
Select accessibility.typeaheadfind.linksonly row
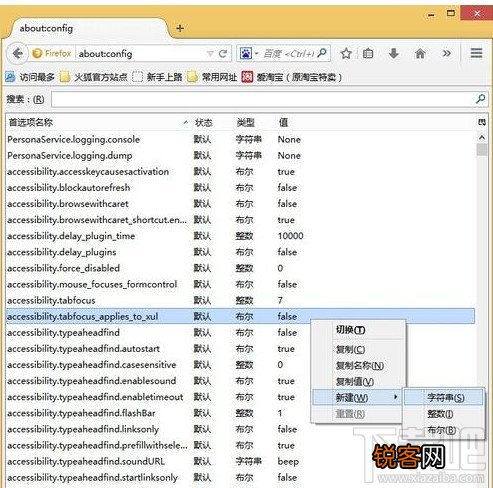click(240, 429)
